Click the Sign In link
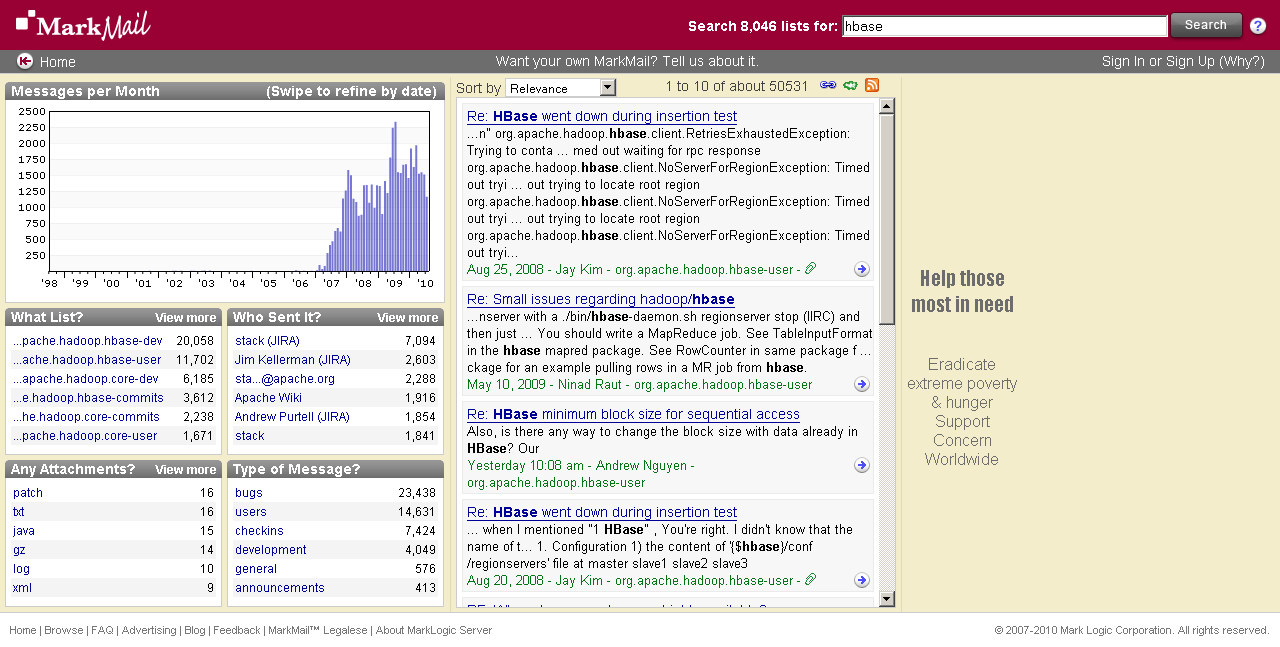This screenshot has height=647, width=1280. (x=1123, y=61)
